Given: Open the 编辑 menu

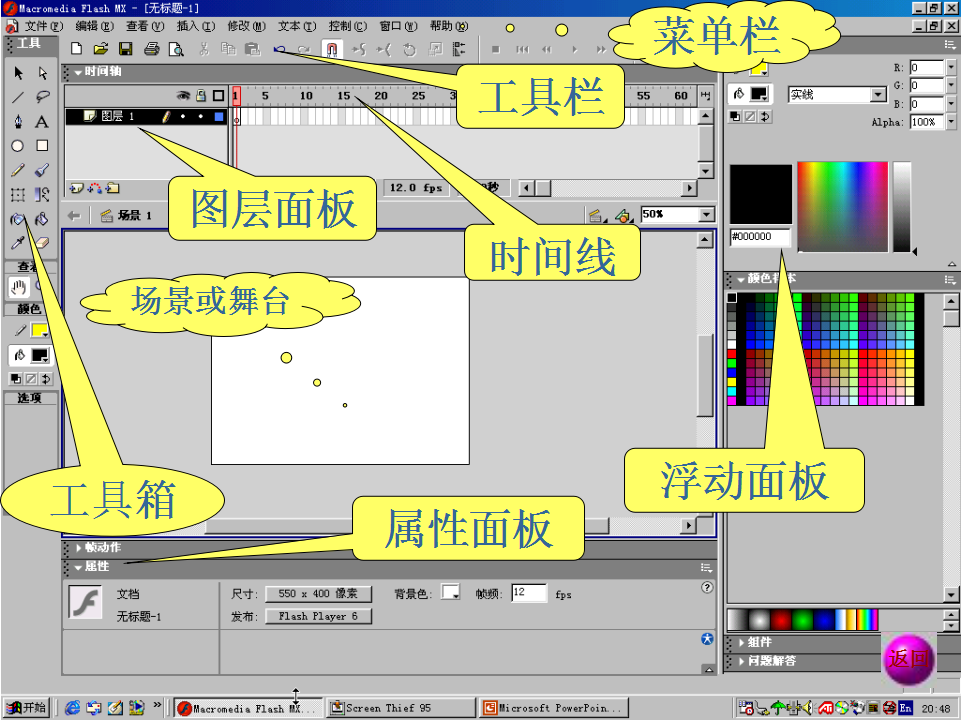Looking at the screenshot, I should coord(94,26).
